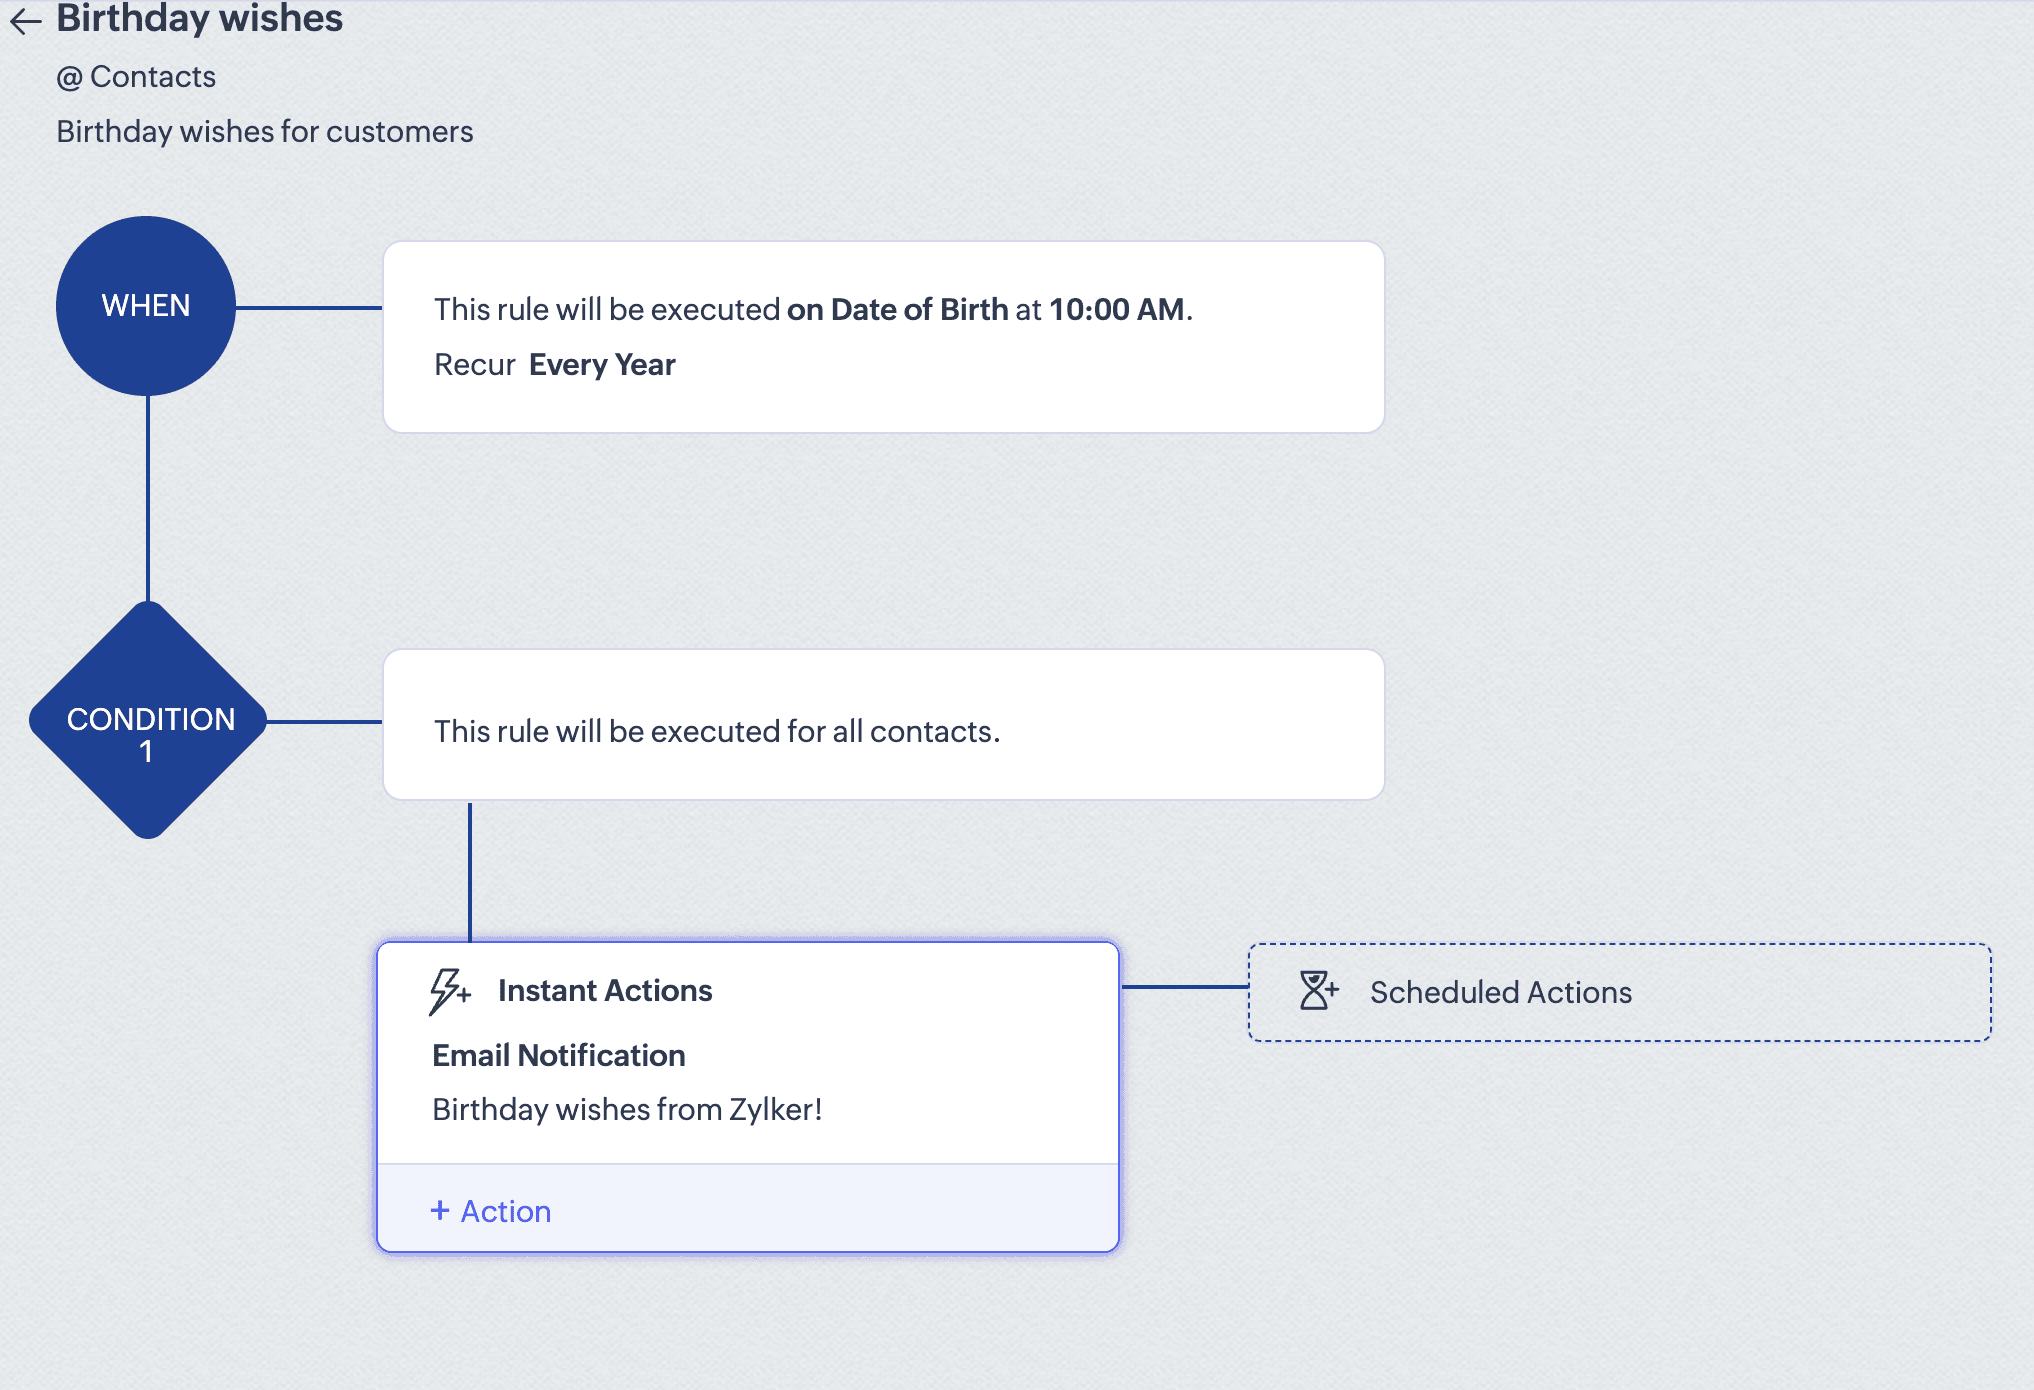
Task: Open the all contacts condition card
Action: tap(884, 725)
